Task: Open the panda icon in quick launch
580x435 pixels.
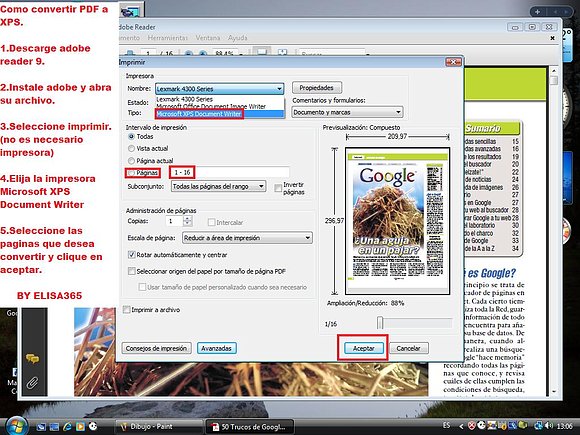Action: click(93, 426)
